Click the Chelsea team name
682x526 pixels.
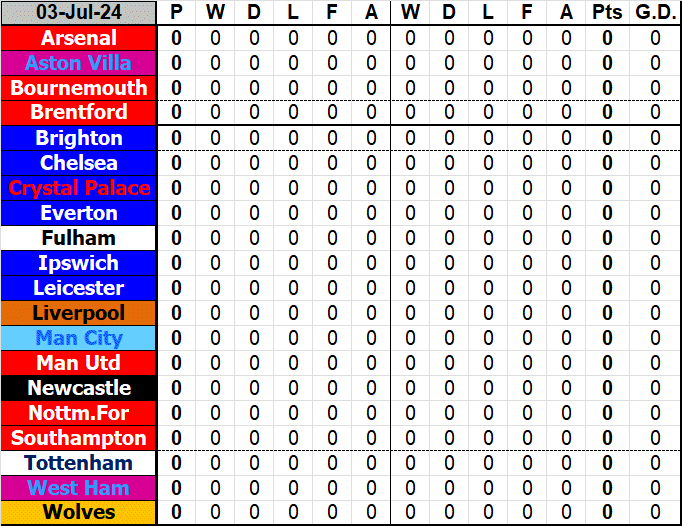pyautogui.click(x=79, y=163)
